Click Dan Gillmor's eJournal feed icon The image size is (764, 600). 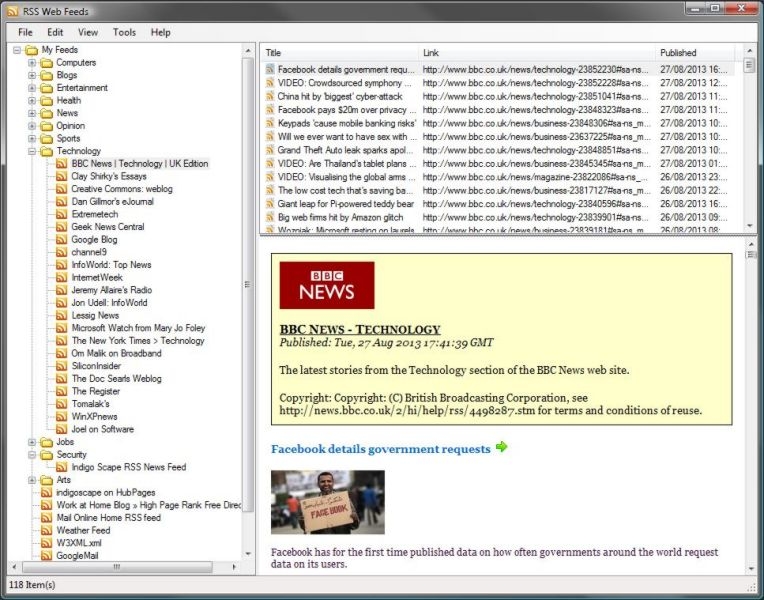click(61, 202)
